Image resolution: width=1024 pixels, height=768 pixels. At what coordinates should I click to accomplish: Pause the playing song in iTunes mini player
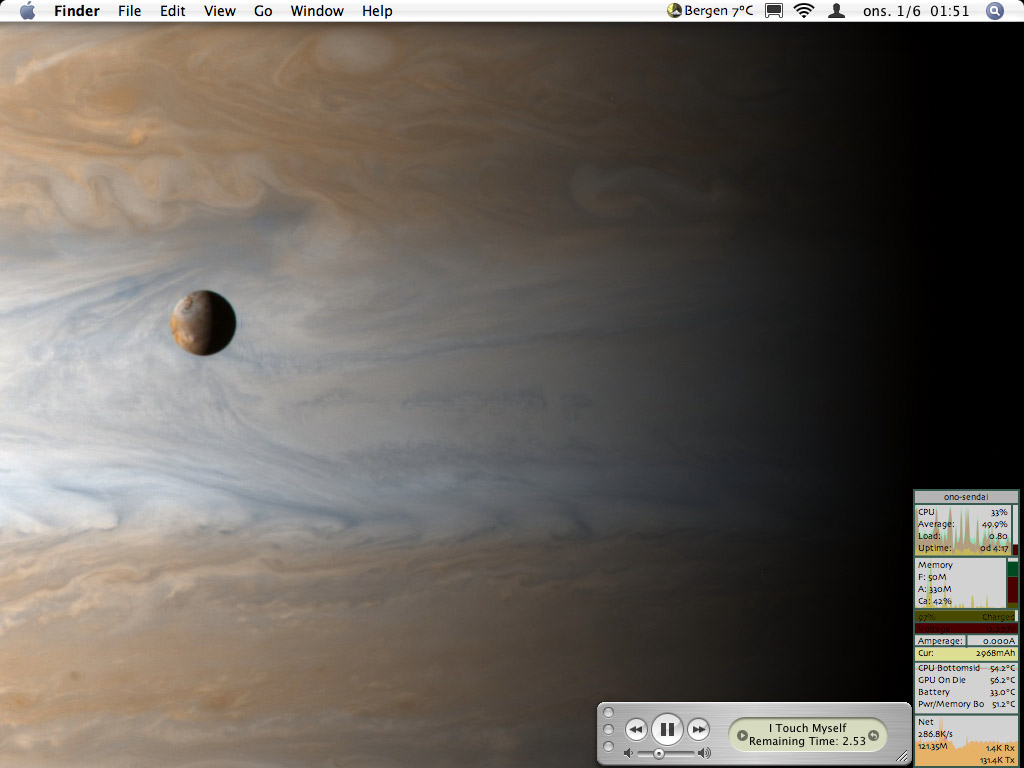[667, 729]
